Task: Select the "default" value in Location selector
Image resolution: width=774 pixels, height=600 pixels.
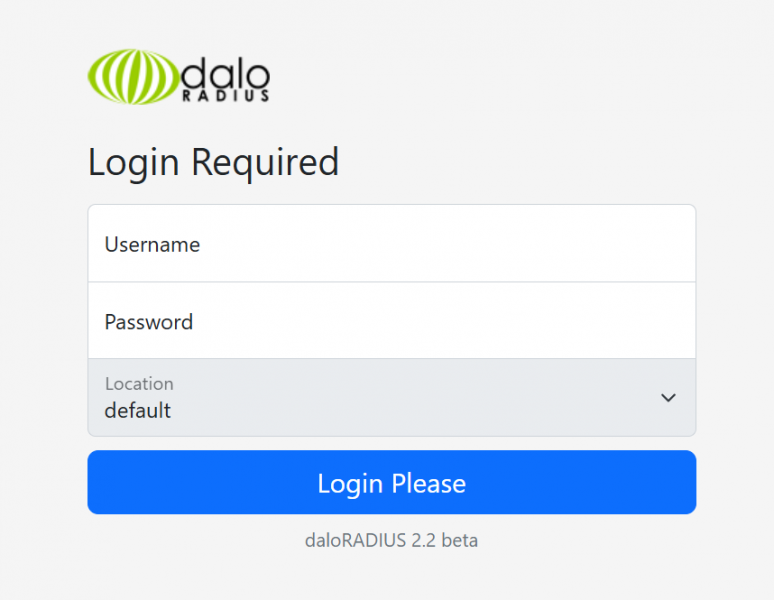Action: click(138, 411)
